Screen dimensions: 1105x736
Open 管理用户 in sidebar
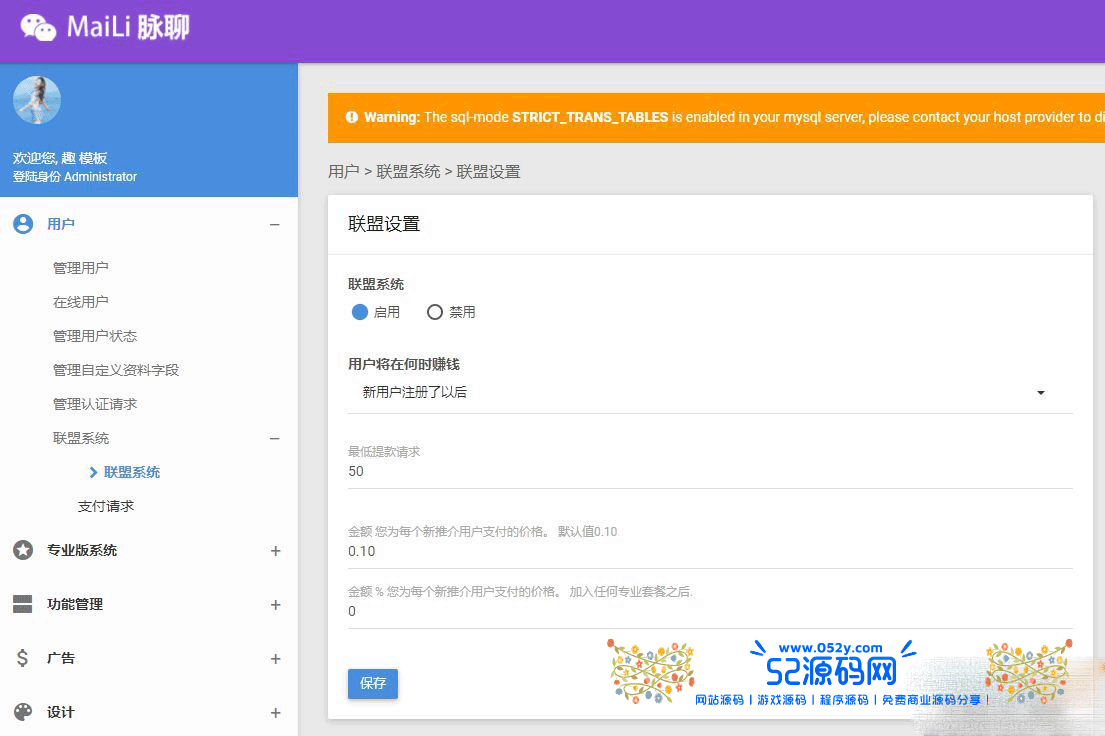81,268
